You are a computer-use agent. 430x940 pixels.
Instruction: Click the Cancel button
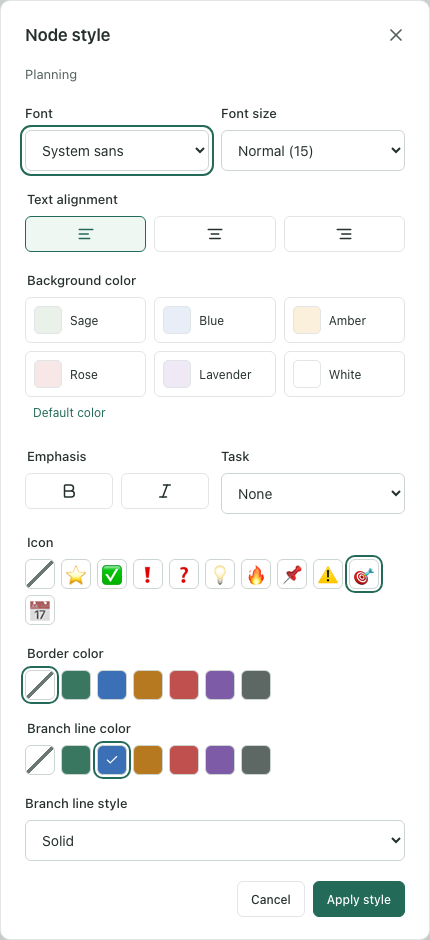[x=271, y=899]
